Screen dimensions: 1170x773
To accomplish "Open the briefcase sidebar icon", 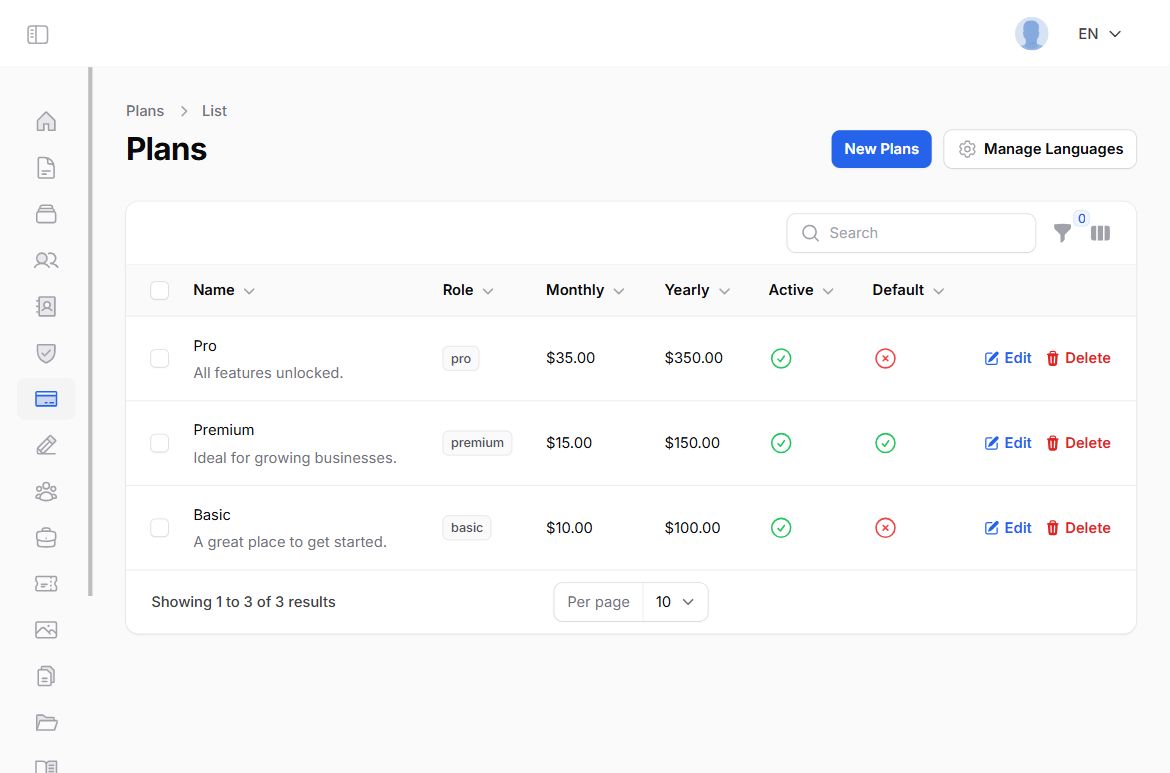I will coord(46,538).
